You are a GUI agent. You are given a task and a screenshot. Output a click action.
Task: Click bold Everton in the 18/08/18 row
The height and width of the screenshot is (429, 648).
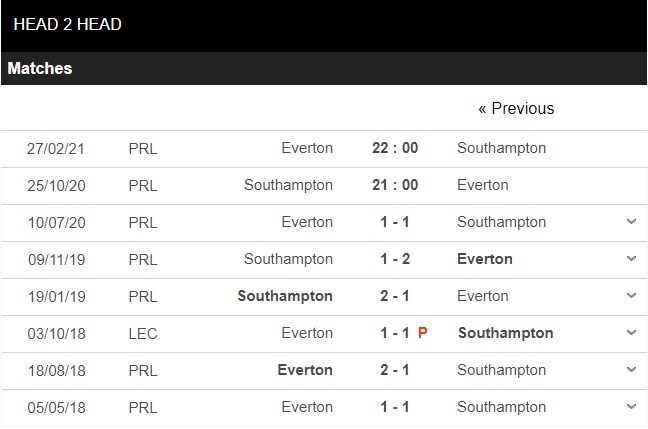click(x=305, y=370)
